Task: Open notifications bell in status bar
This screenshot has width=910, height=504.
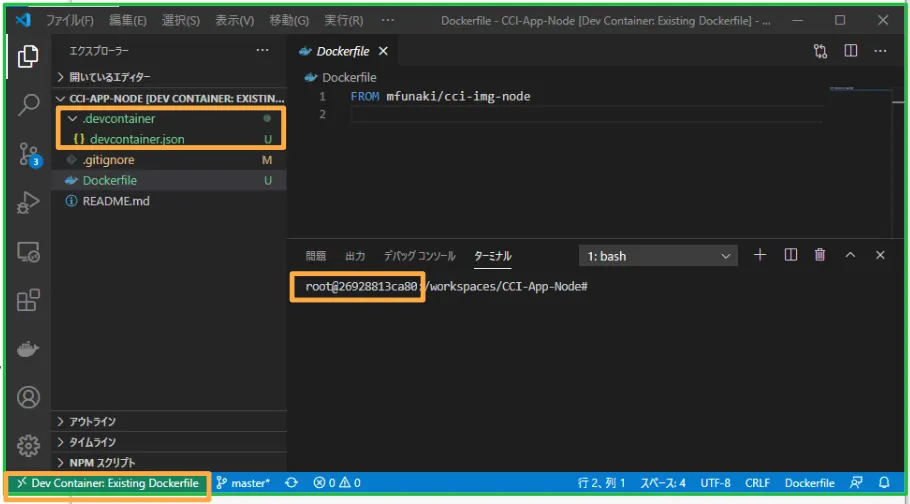Action: (x=884, y=483)
